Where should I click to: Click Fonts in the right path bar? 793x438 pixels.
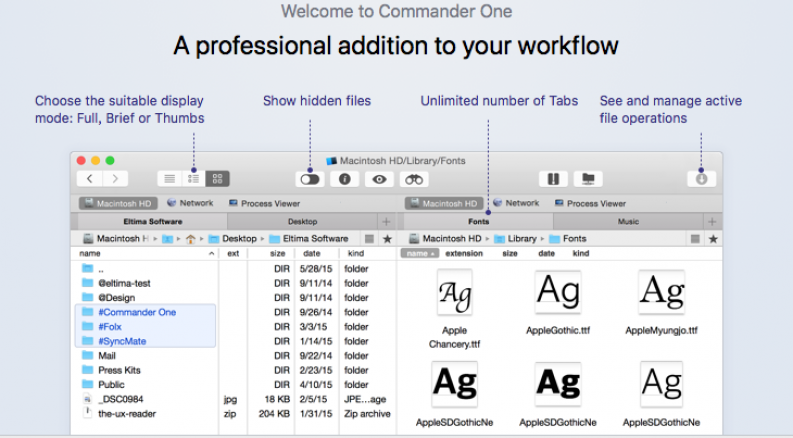pos(568,239)
